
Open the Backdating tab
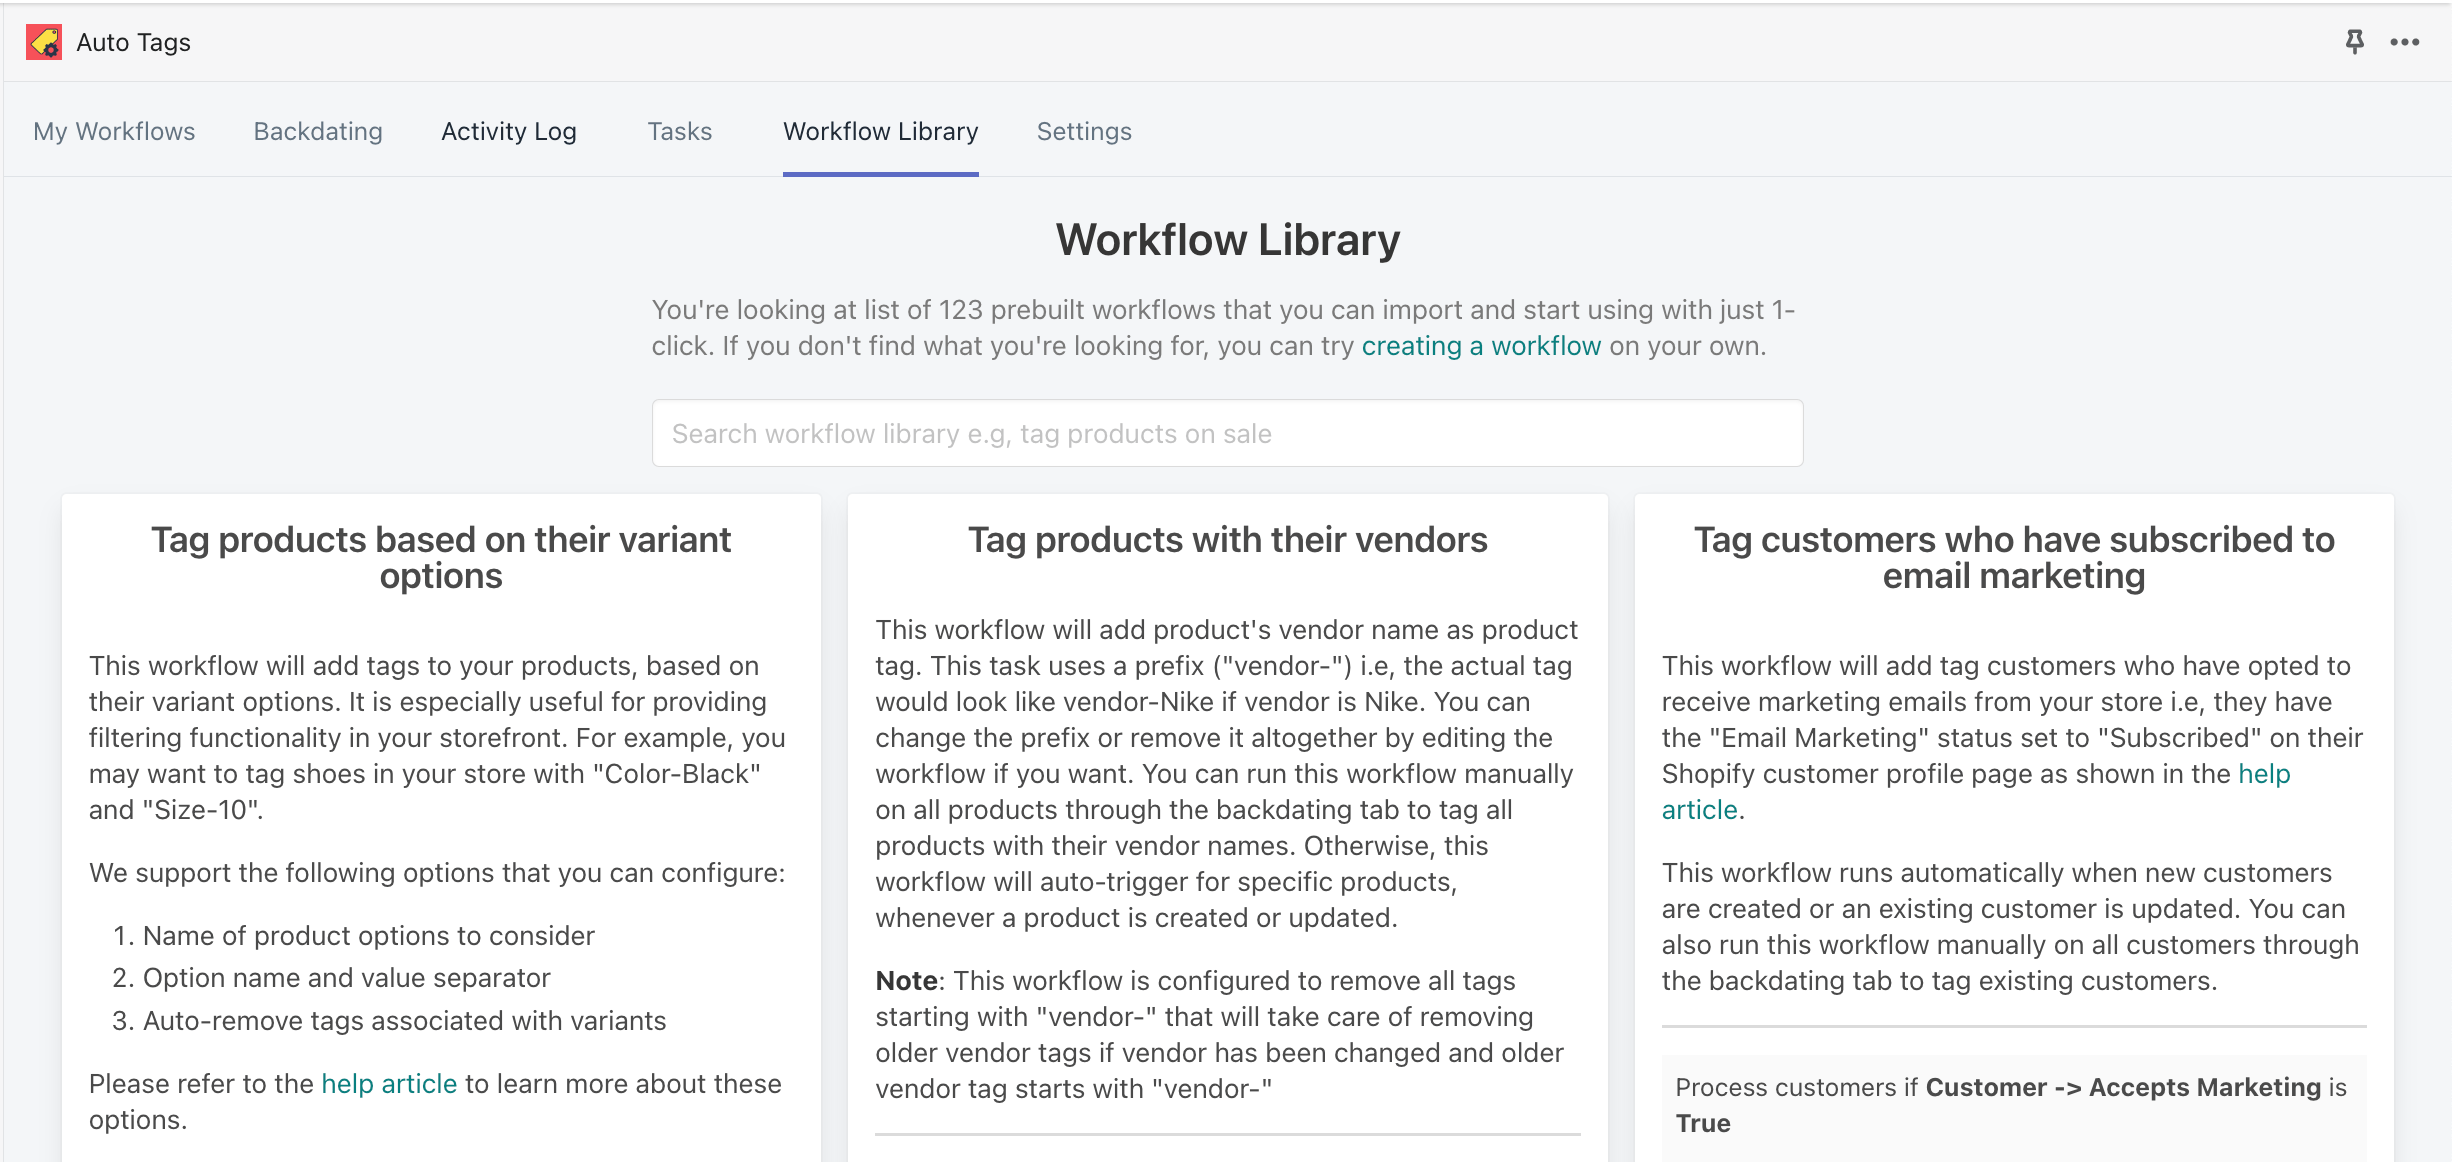(x=316, y=131)
